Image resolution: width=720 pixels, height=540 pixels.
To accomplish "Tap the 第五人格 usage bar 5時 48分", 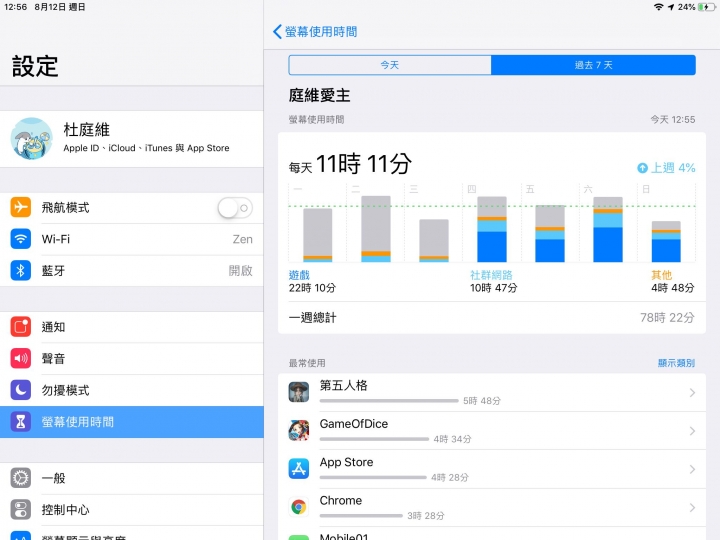I will click(x=389, y=401).
